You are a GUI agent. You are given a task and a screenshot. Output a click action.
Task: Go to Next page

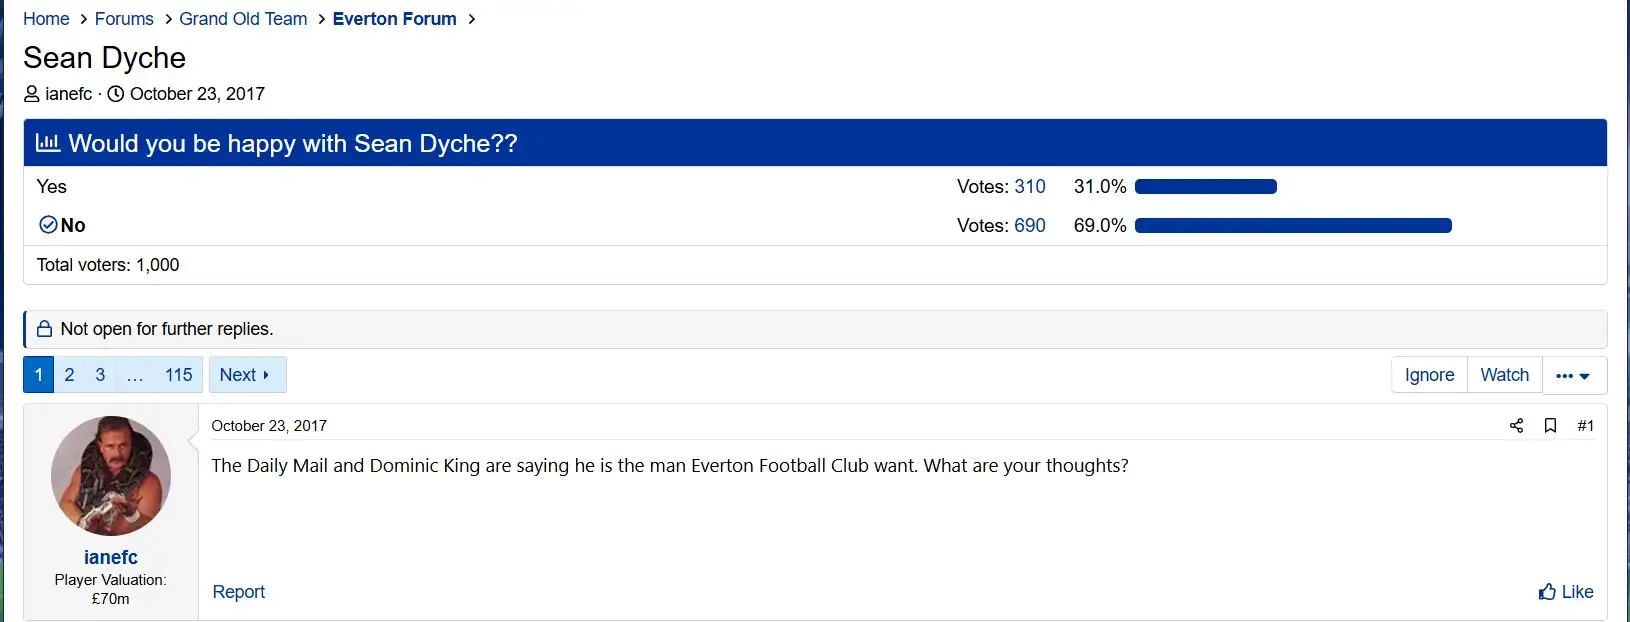pyautogui.click(x=246, y=375)
